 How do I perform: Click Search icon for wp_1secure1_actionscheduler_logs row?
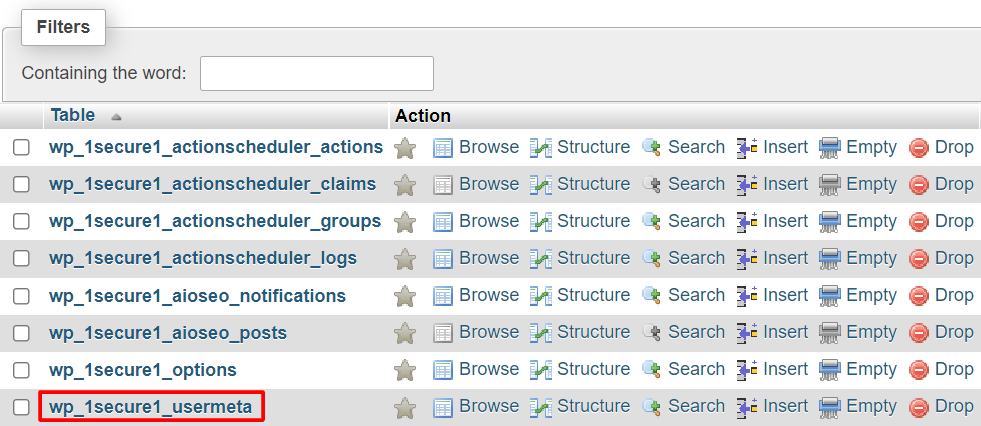click(652, 259)
